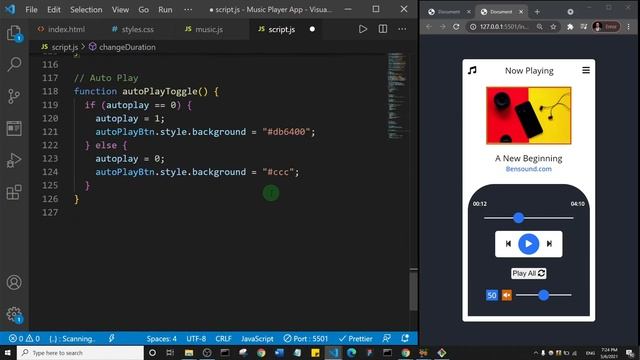Click the editor vertical scrollbar thumb
The image size is (640, 360).
point(413,290)
